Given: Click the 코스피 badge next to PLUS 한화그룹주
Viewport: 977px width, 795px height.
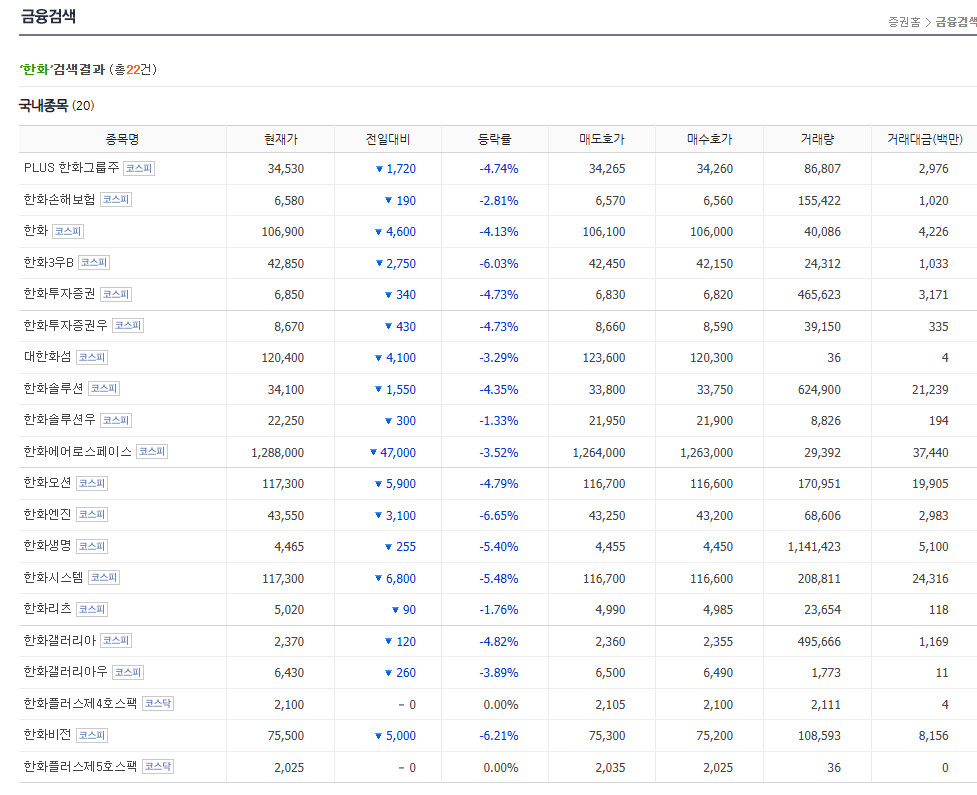Looking at the screenshot, I should click(x=139, y=168).
